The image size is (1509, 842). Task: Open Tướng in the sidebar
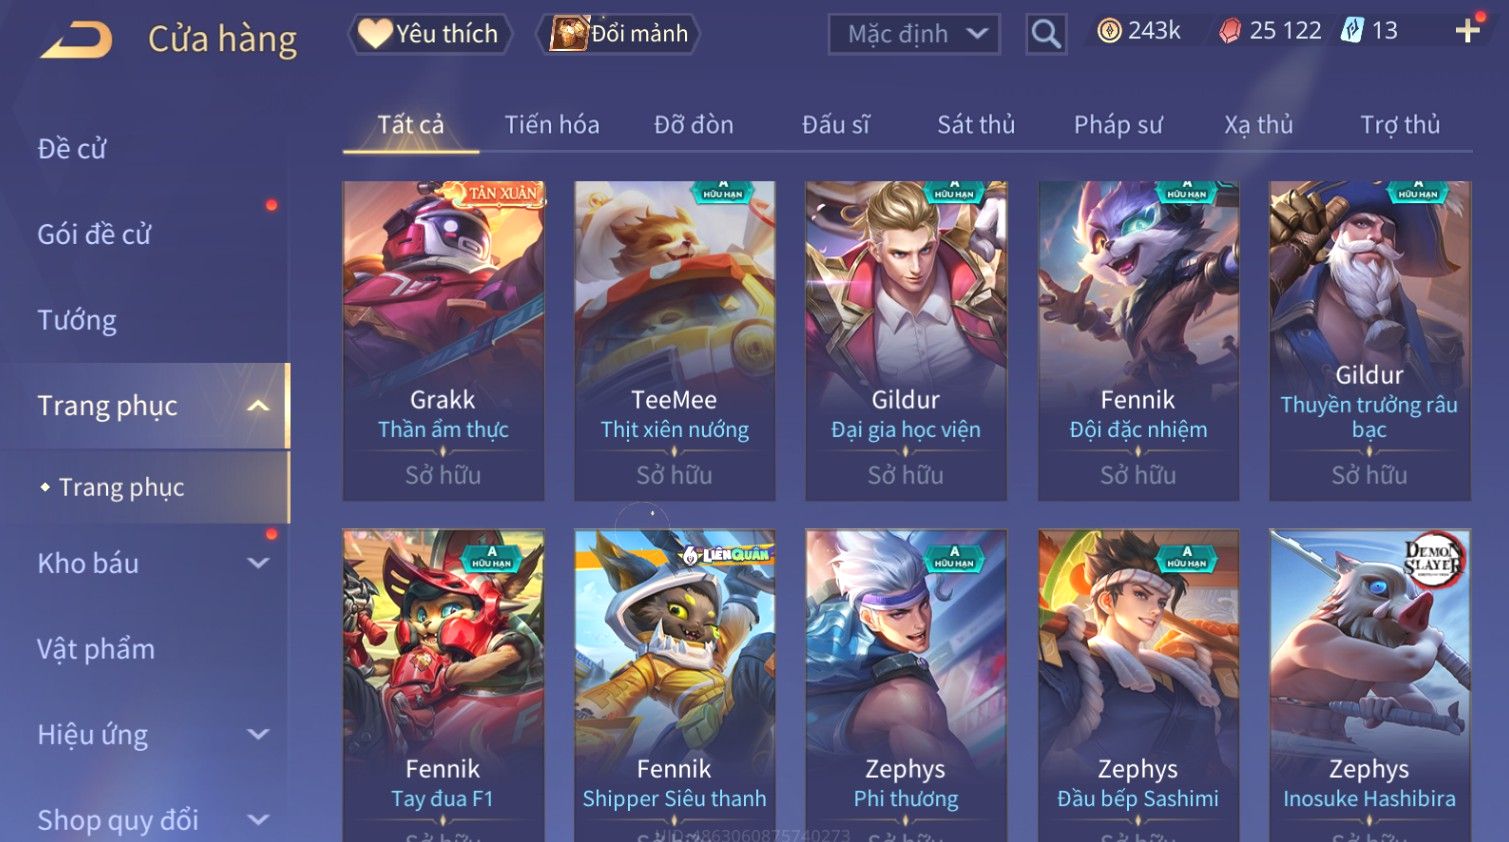tap(77, 320)
